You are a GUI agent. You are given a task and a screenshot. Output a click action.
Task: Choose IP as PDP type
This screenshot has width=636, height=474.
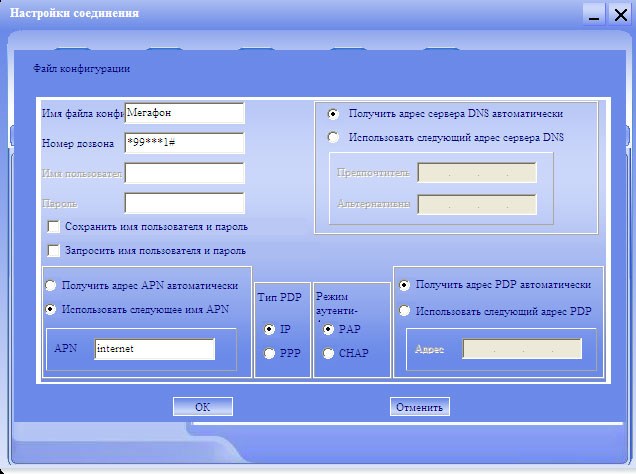click(x=269, y=329)
